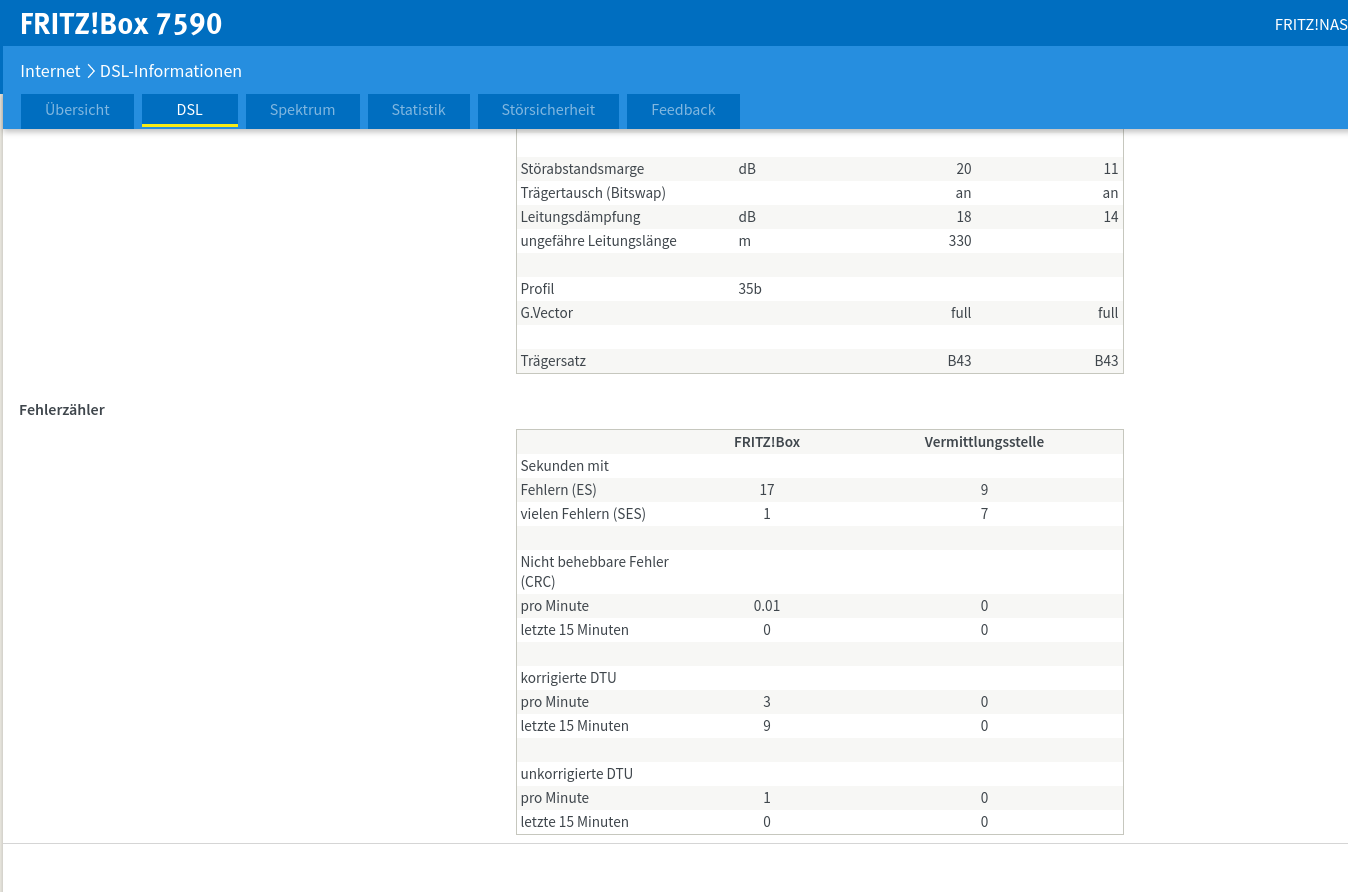Screen dimensions: 1348x892
Task: Click the Vermittlungsstelle column header
Action: point(984,442)
